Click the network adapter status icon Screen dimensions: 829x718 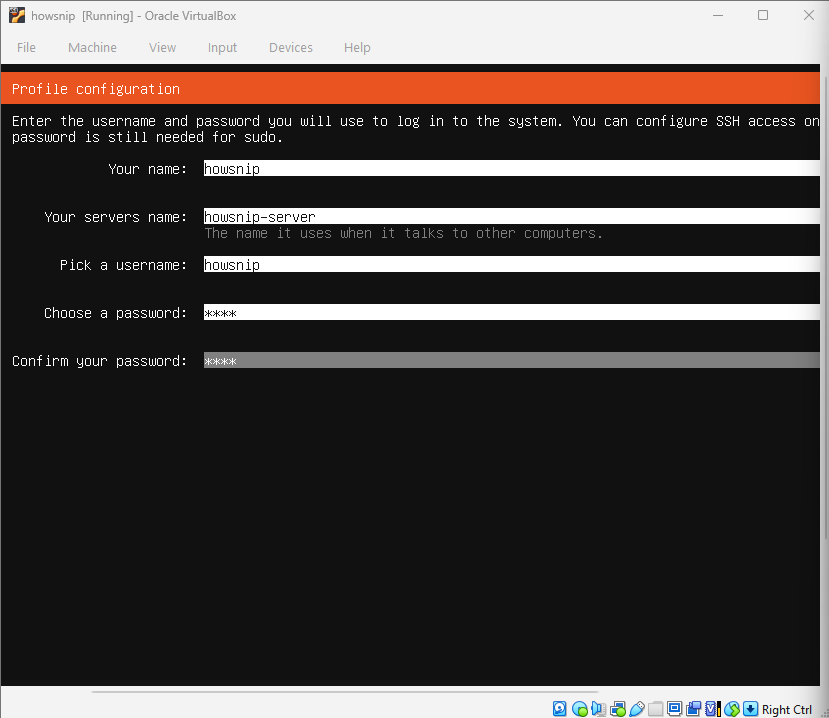click(618, 708)
